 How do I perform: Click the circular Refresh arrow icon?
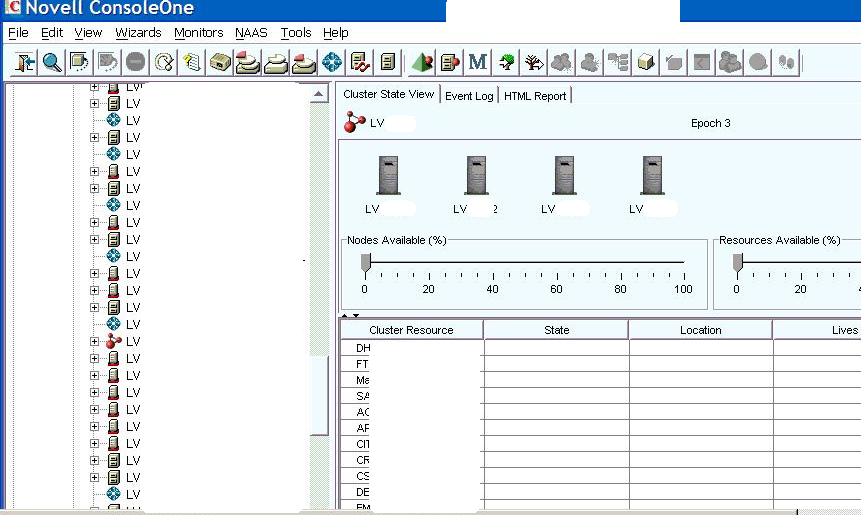(164, 62)
